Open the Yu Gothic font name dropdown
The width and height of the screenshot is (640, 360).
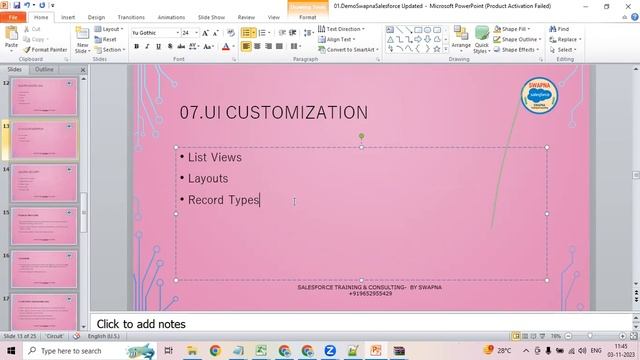[178, 33]
